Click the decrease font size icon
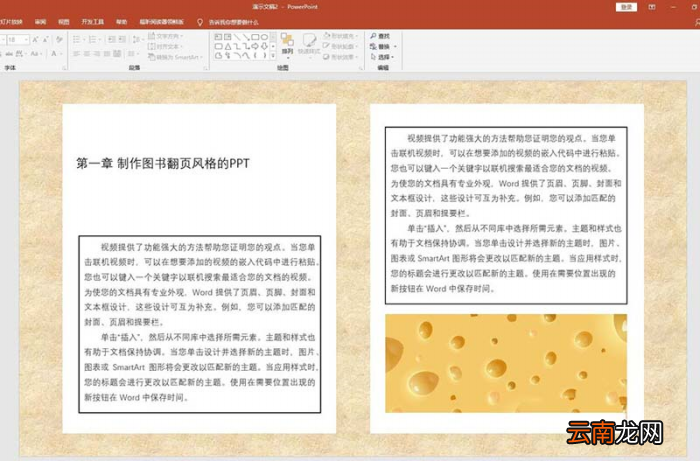The image size is (700, 461). coord(46,40)
